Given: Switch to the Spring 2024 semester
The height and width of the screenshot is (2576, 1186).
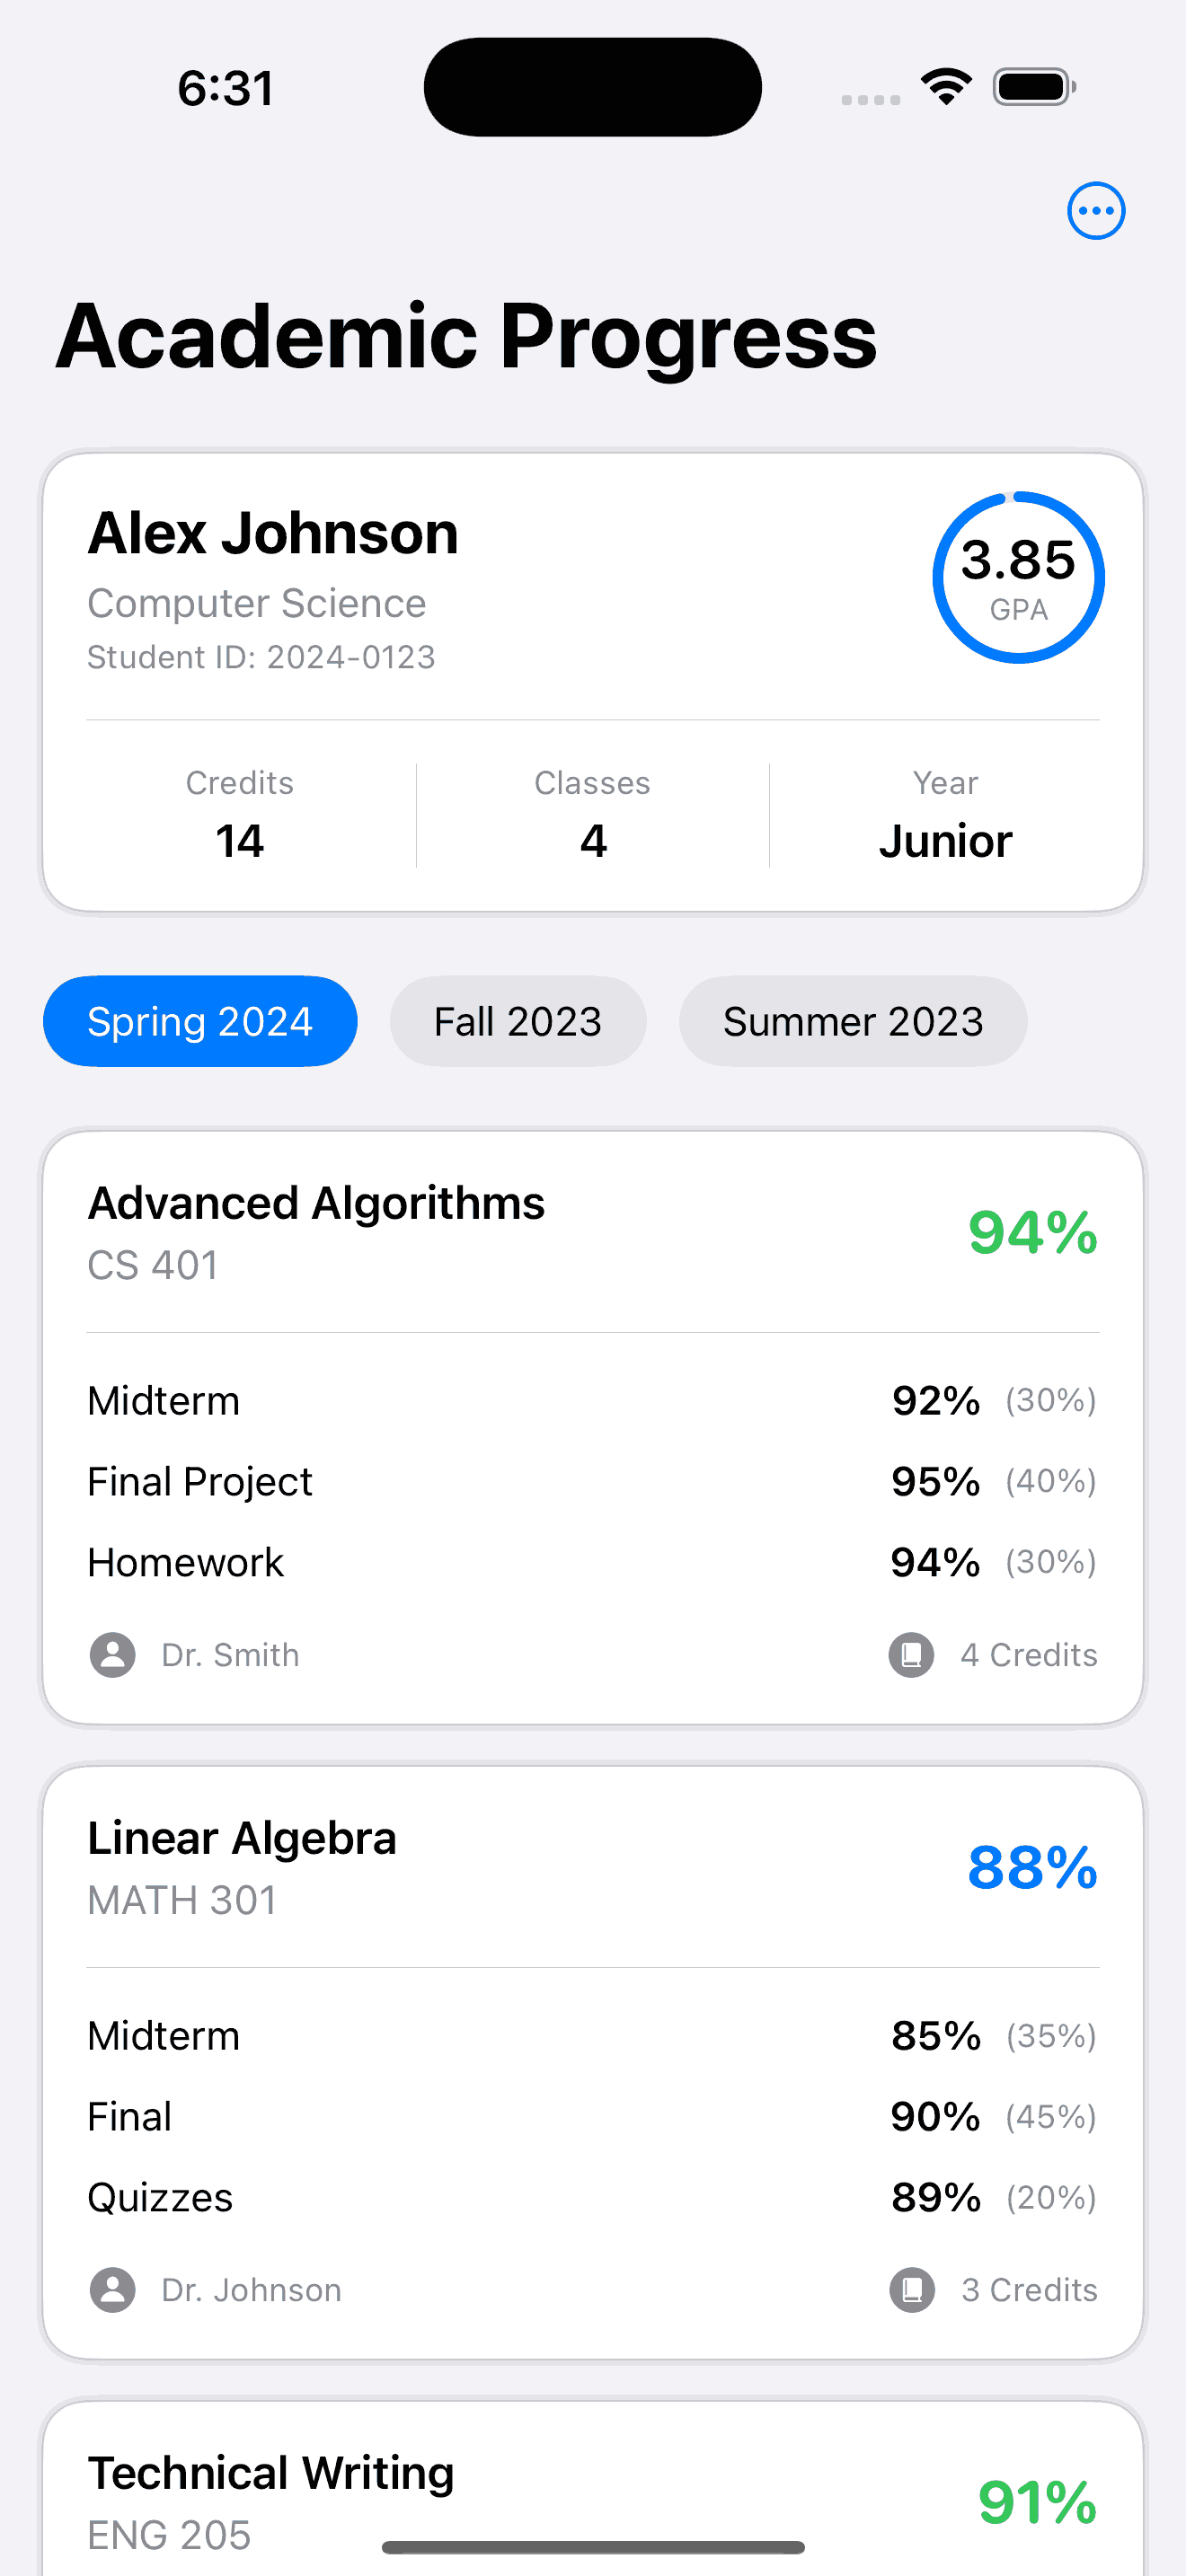Looking at the screenshot, I should 199,1021.
